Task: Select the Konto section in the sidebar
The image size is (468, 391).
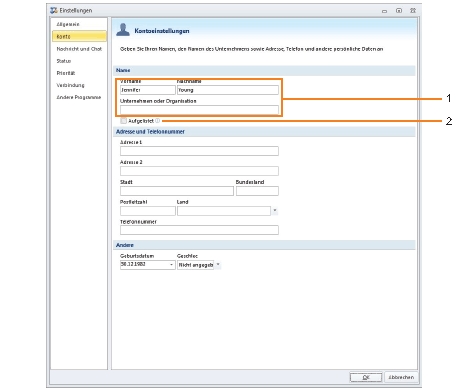Action: [79, 36]
